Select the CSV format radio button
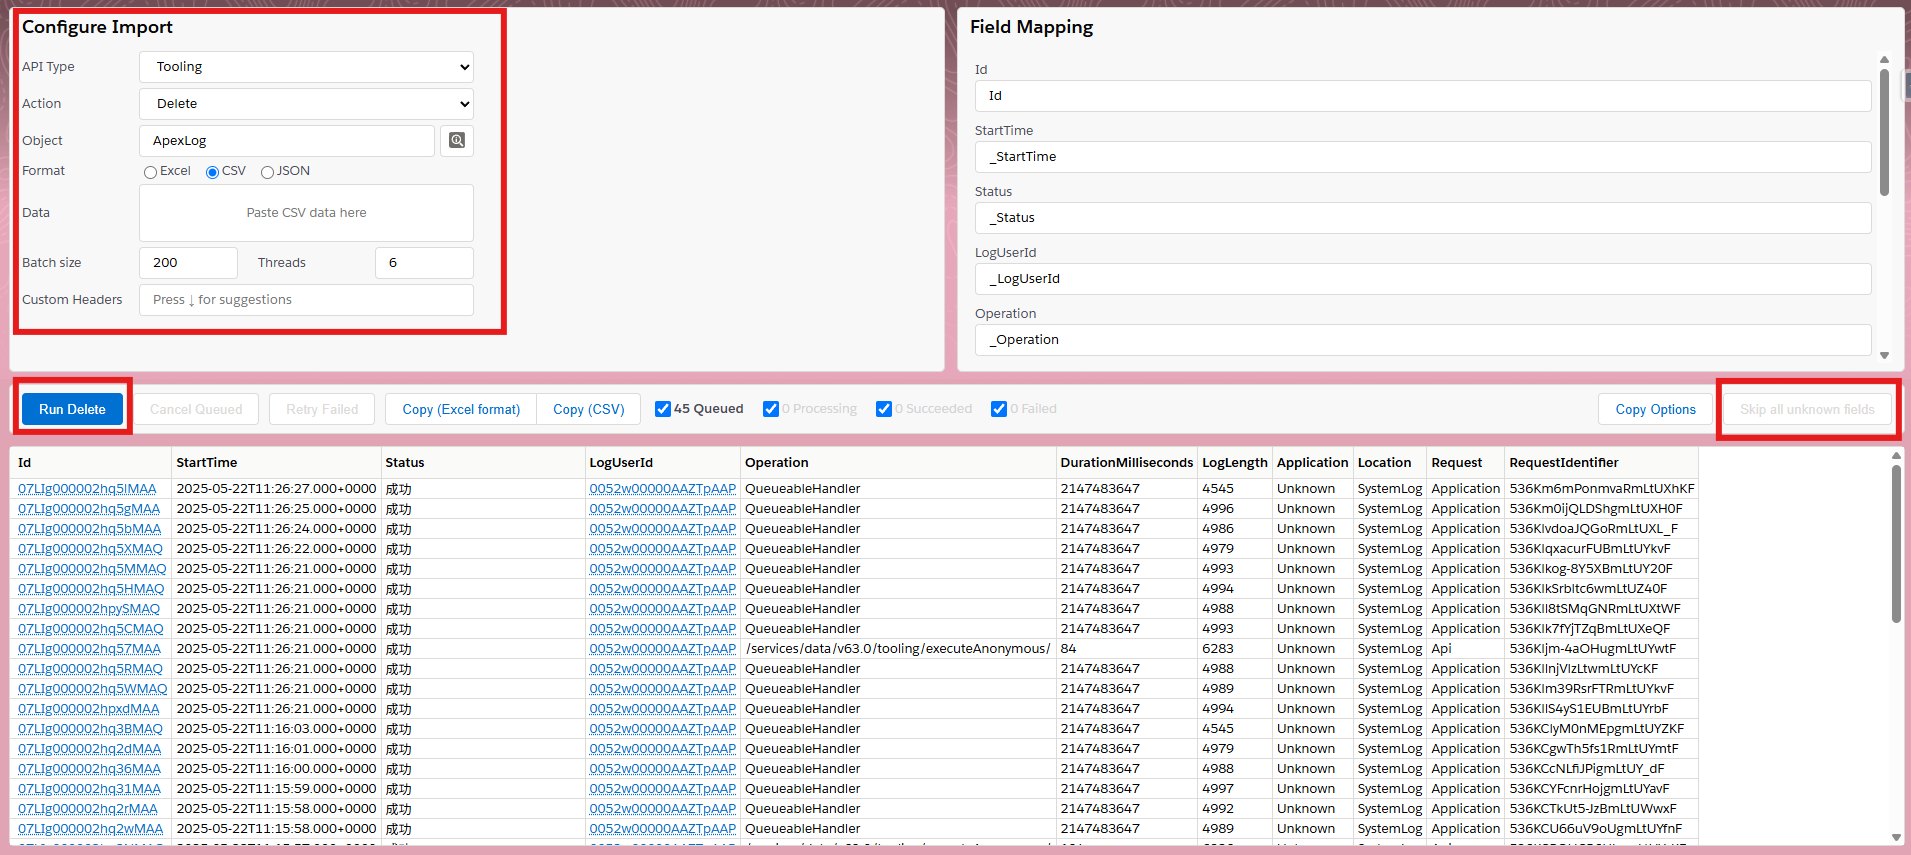The width and height of the screenshot is (1911, 855). pos(212,172)
